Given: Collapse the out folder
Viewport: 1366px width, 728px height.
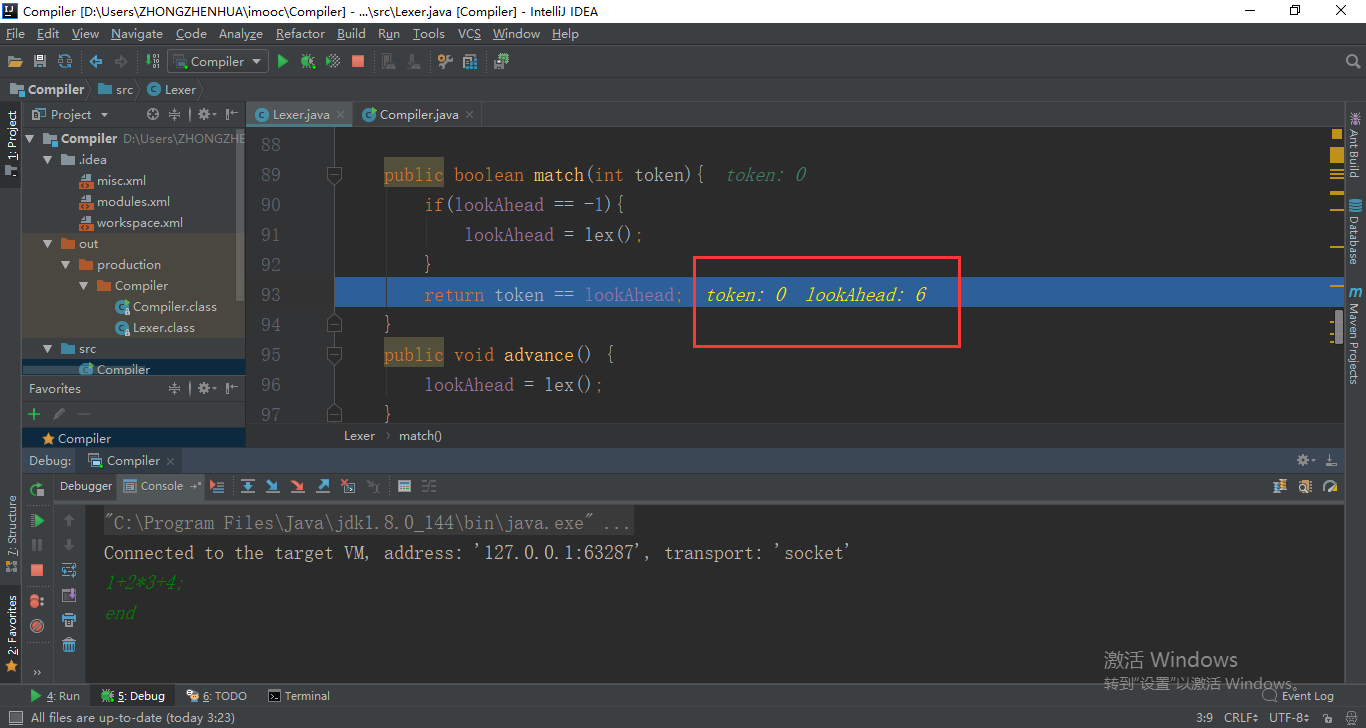Looking at the screenshot, I should click(x=48, y=244).
